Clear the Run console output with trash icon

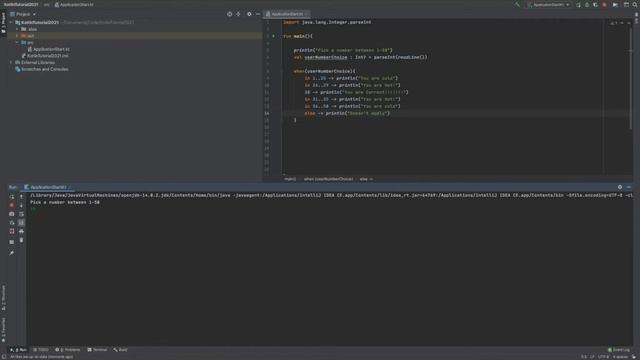tap(22, 240)
